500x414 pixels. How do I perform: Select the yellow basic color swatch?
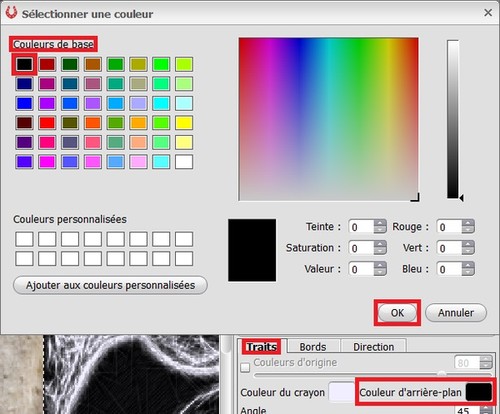point(184,123)
